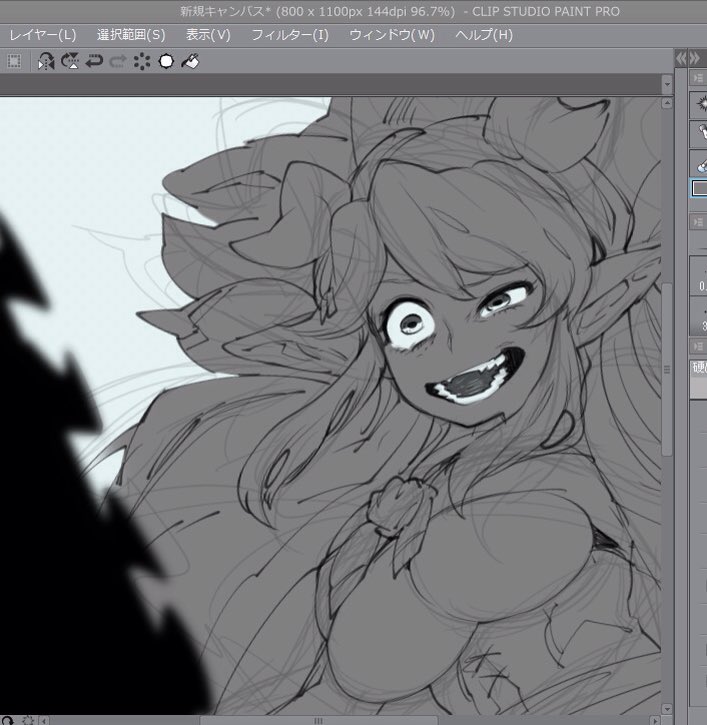Click the paint bucket fill icon
Image resolution: width=707 pixels, height=725 pixels.
point(190,61)
